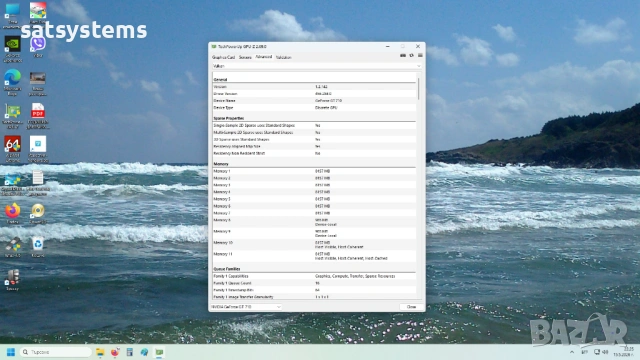Switch to the Graphics Card tab
Image resolution: width=640 pixels, height=360 pixels.
point(223,58)
